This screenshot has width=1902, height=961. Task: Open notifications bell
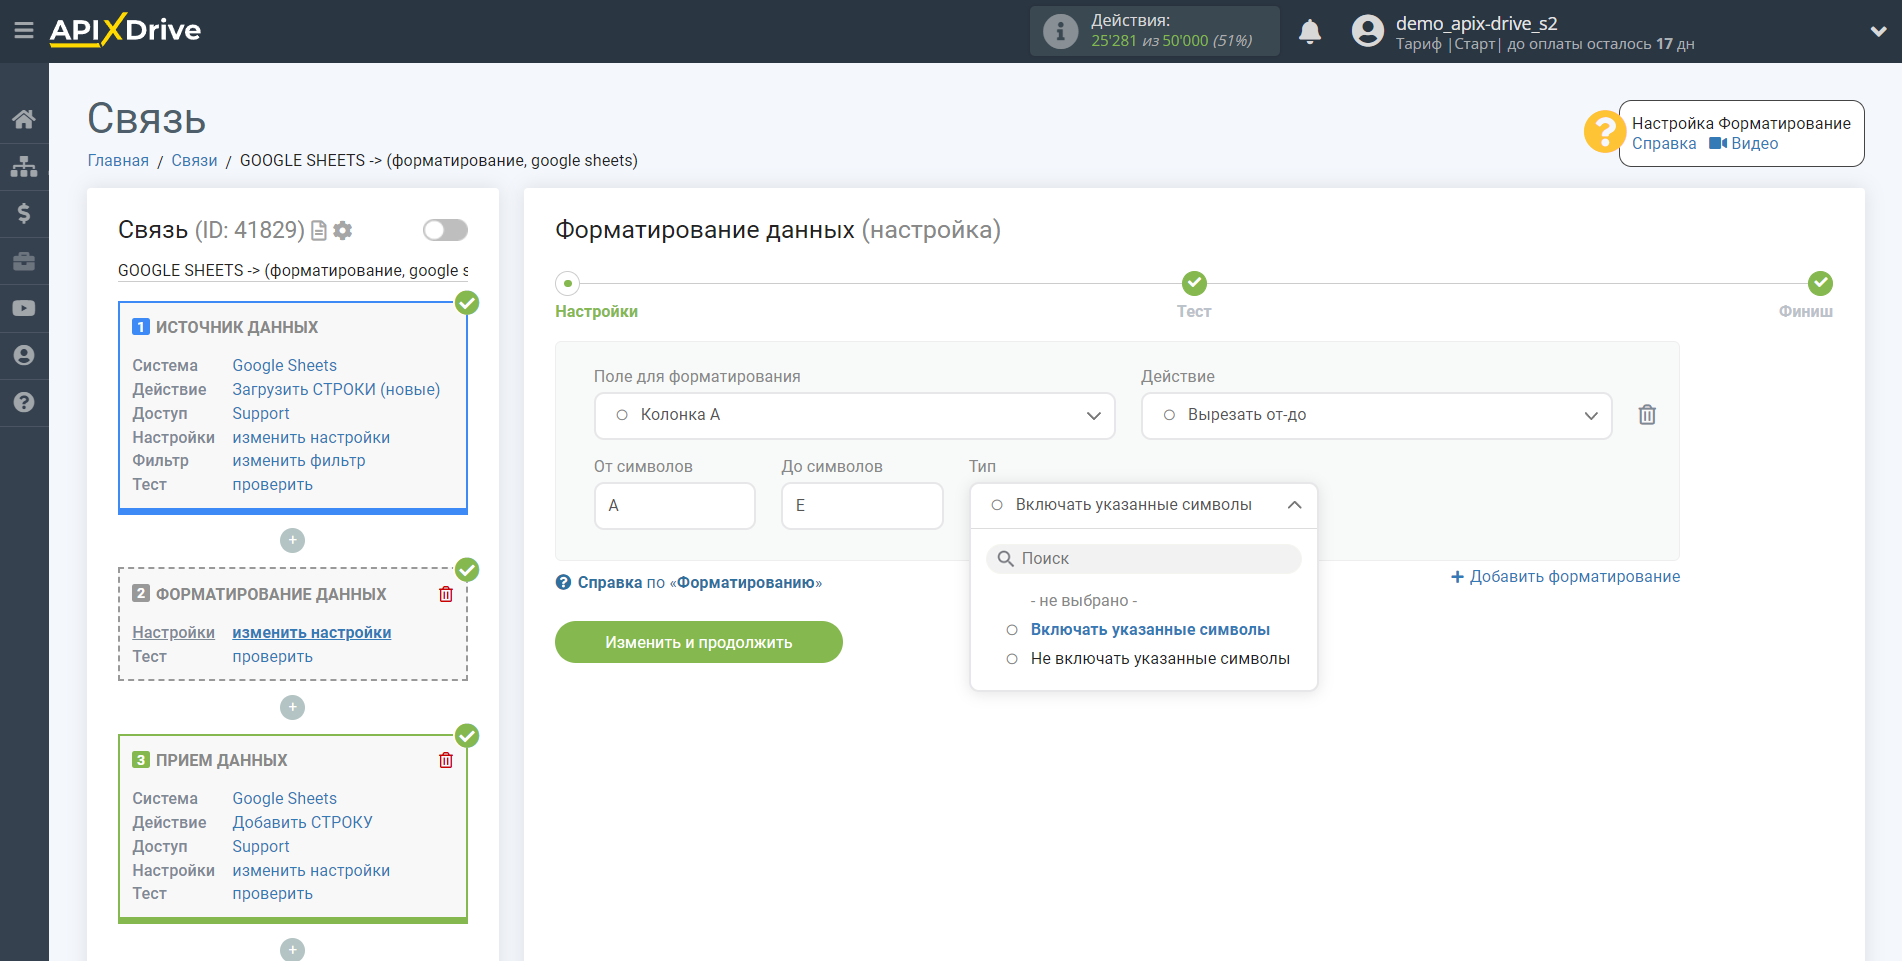(x=1310, y=31)
